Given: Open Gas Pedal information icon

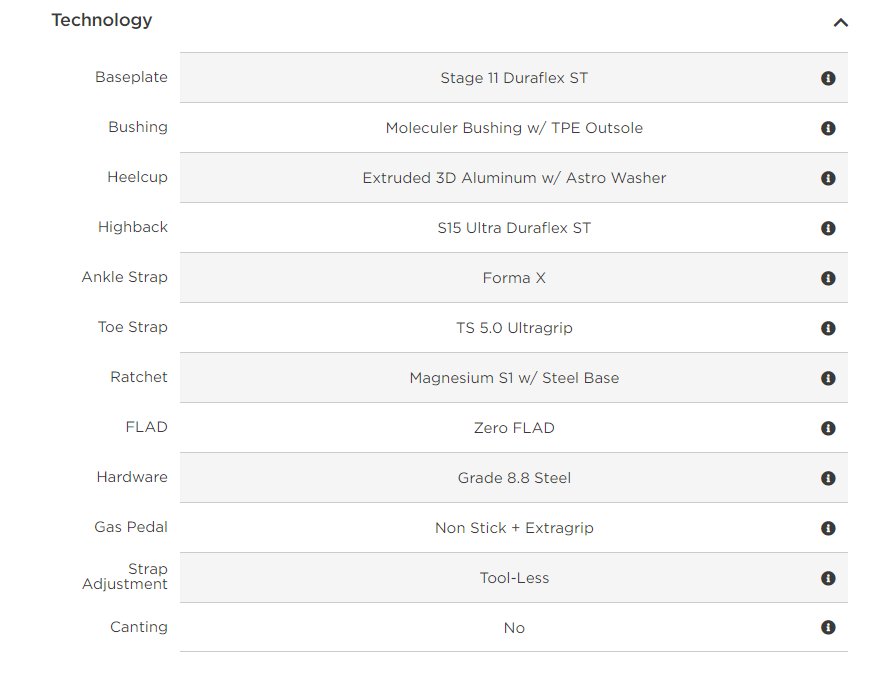Looking at the screenshot, I should point(828,528).
